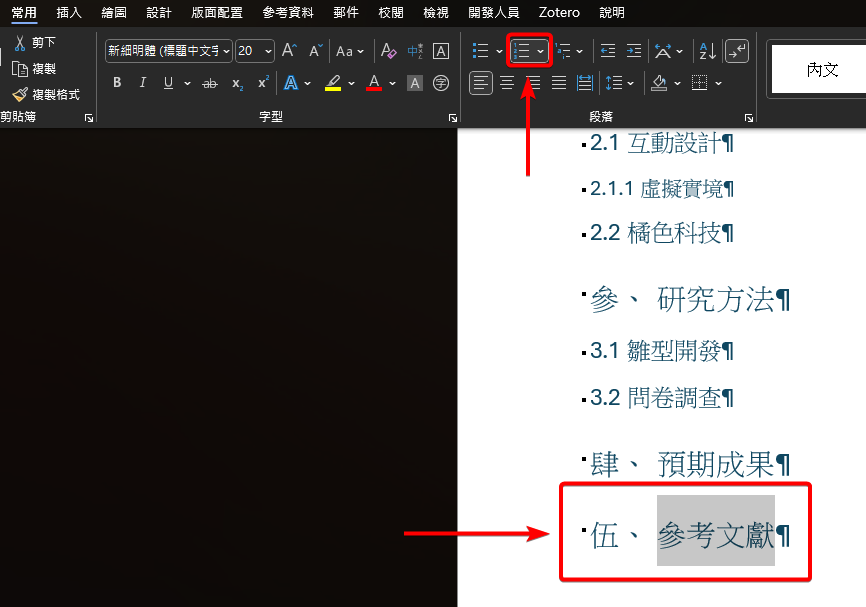The height and width of the screenshot is (607, 866).
Task: Click the 複製 copy button
Action: coord(35,68)
